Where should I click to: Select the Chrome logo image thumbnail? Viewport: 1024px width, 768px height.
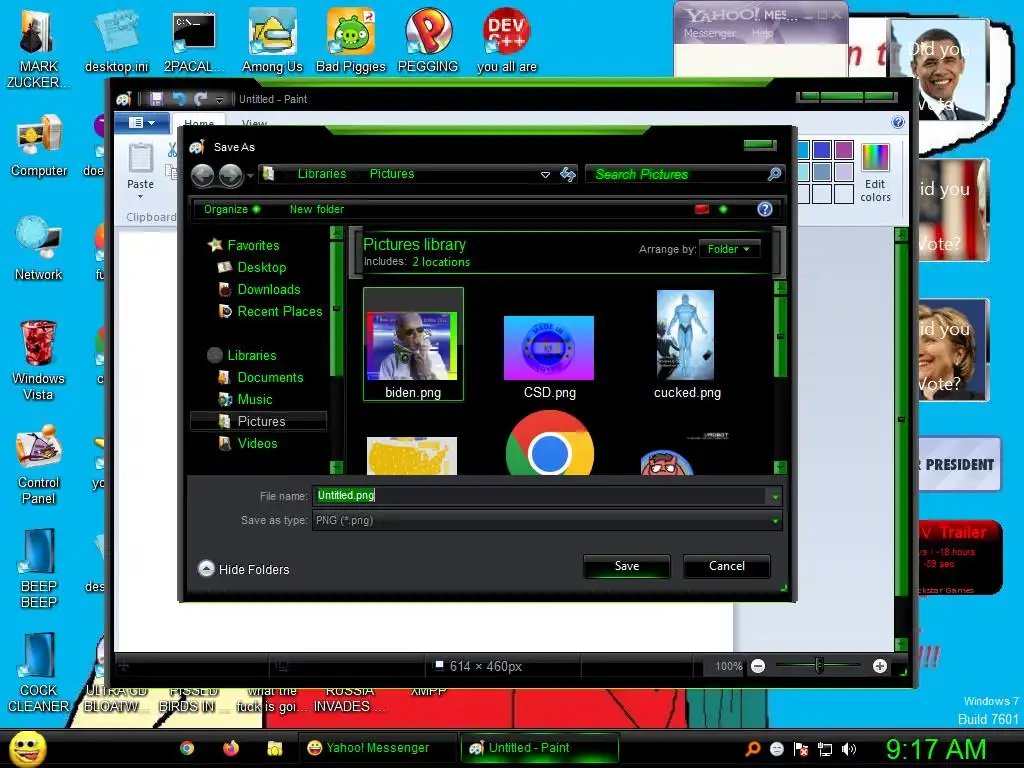[x=549, y=443]
